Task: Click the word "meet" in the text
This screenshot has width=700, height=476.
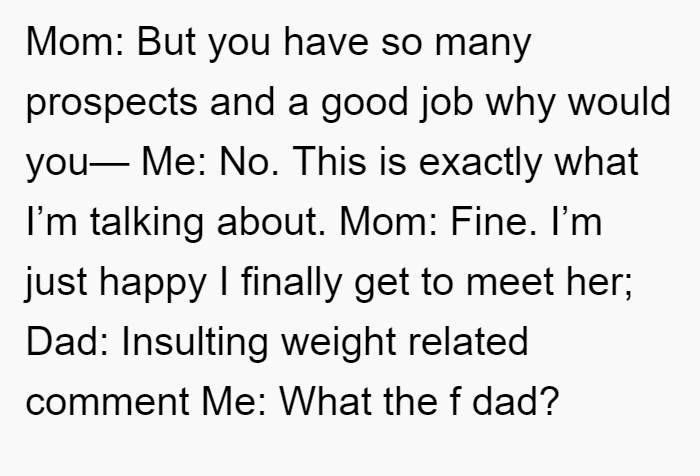Action: [x=510, y=283]
